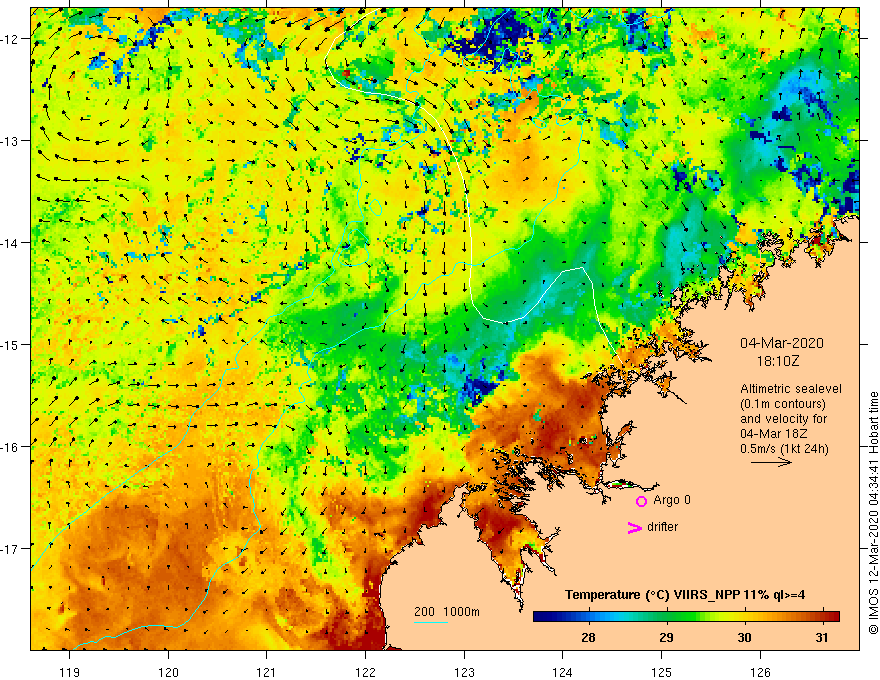Click the longitude axis label 121
Screen dimensions: 880x680
pyautogui.click(x=267, y=672)
